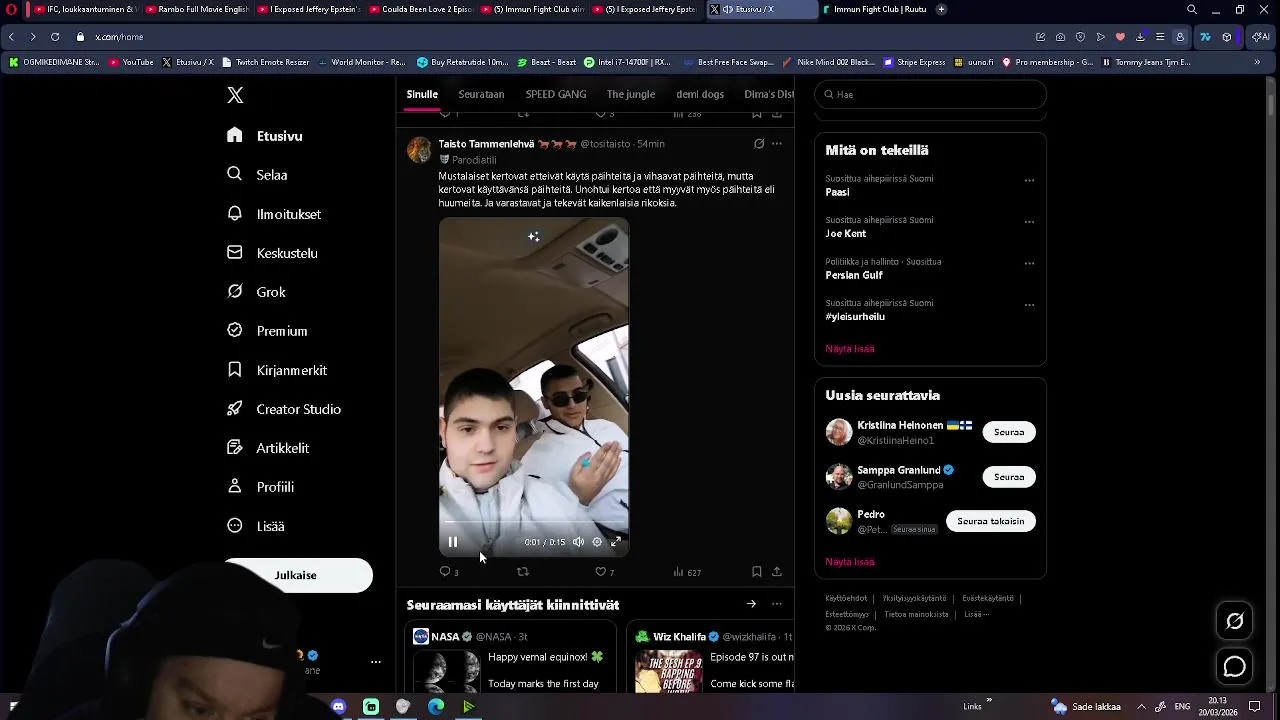This screenshot has width=1280, height=720.
Task: Open Keskustelu messages
Action: point(272,253)
